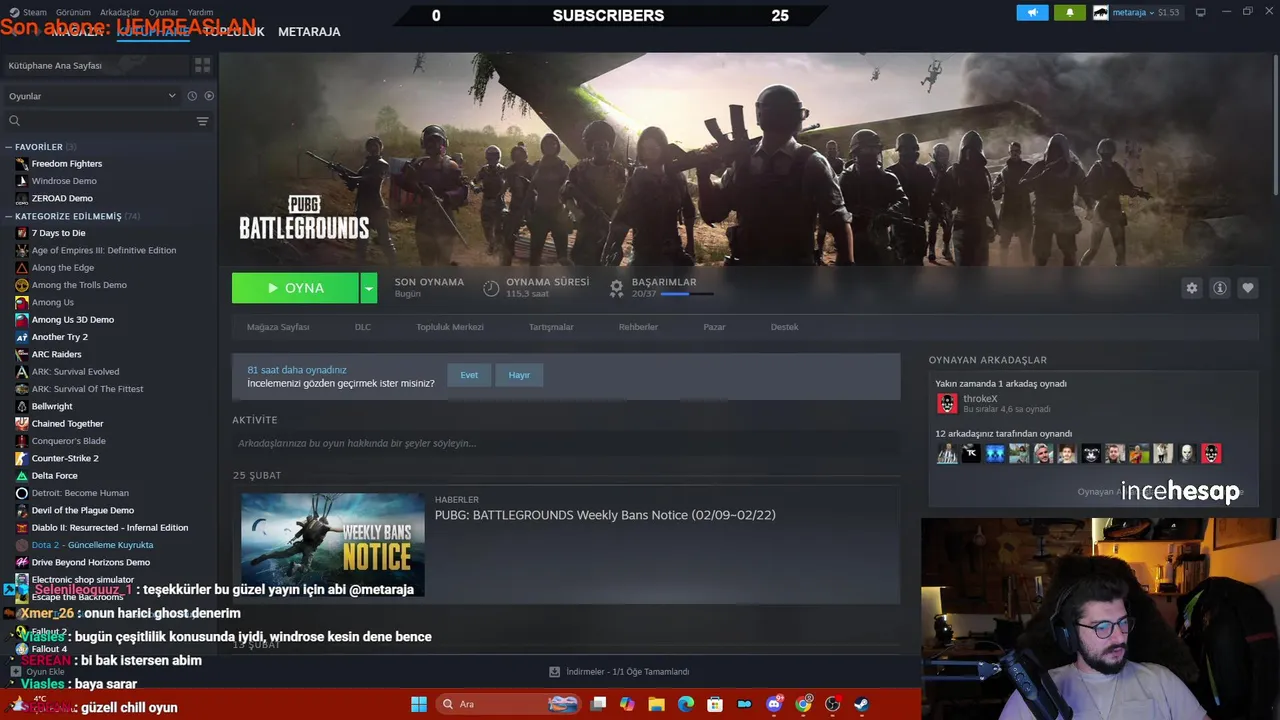Open the Mağaza Sayfası link

[278, 327]
